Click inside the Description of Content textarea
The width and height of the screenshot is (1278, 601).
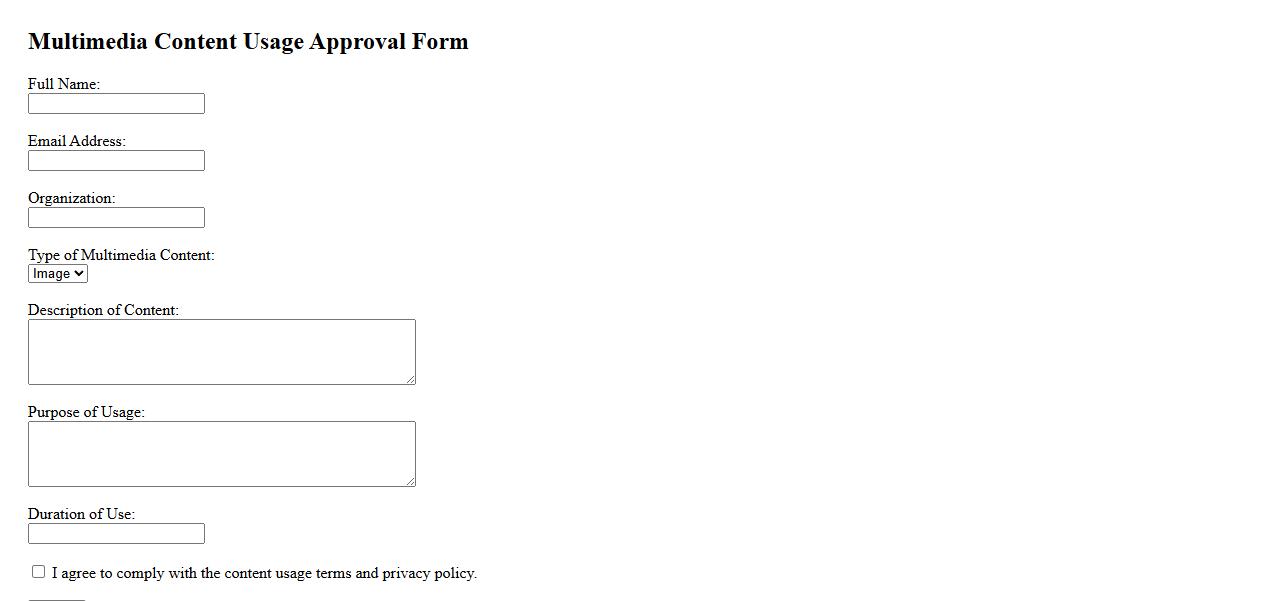[x=221, y=352]
